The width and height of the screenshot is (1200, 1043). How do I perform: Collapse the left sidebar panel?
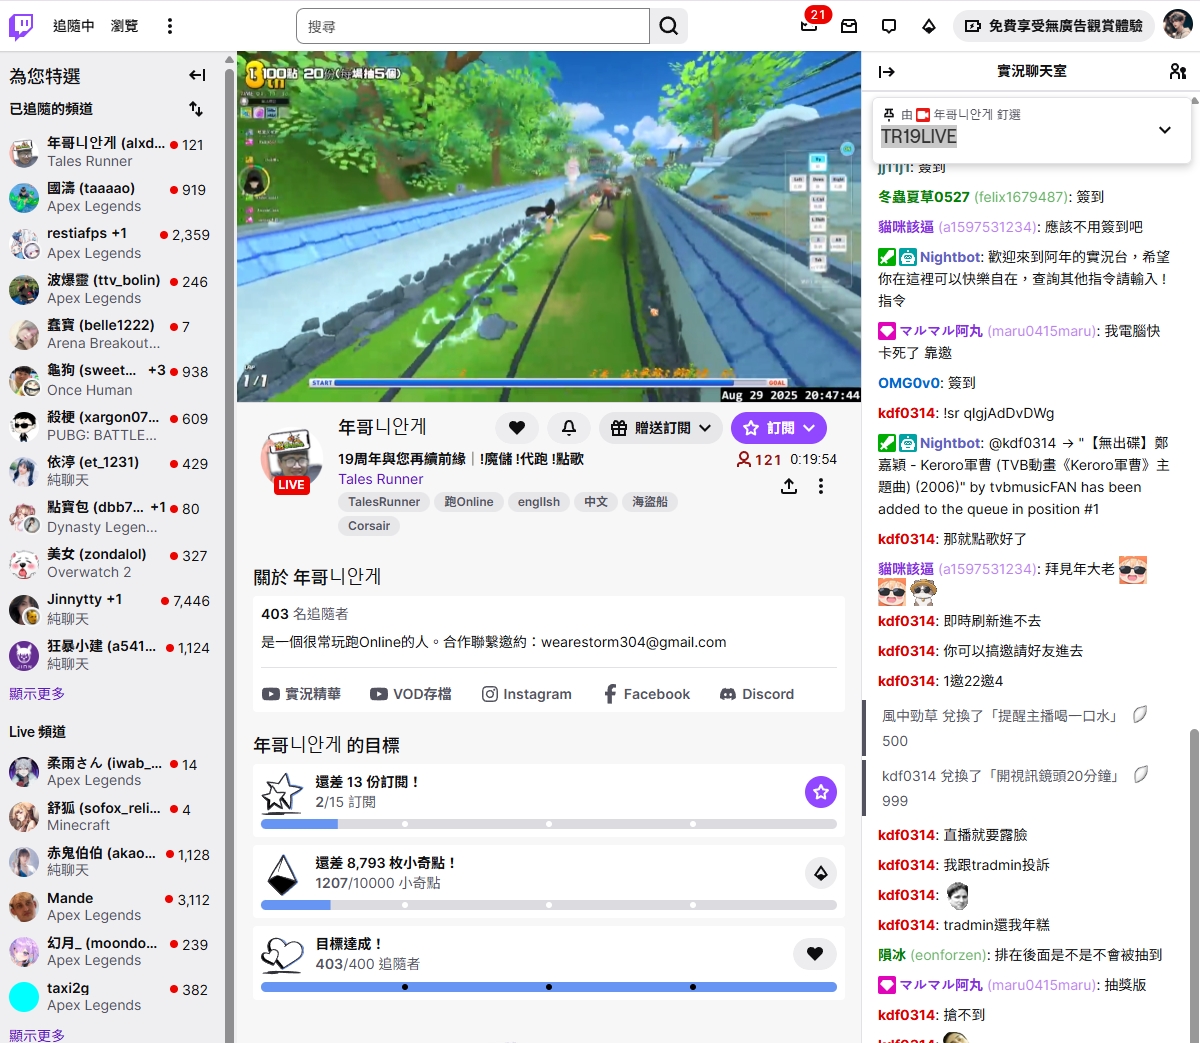coord(197,75)
